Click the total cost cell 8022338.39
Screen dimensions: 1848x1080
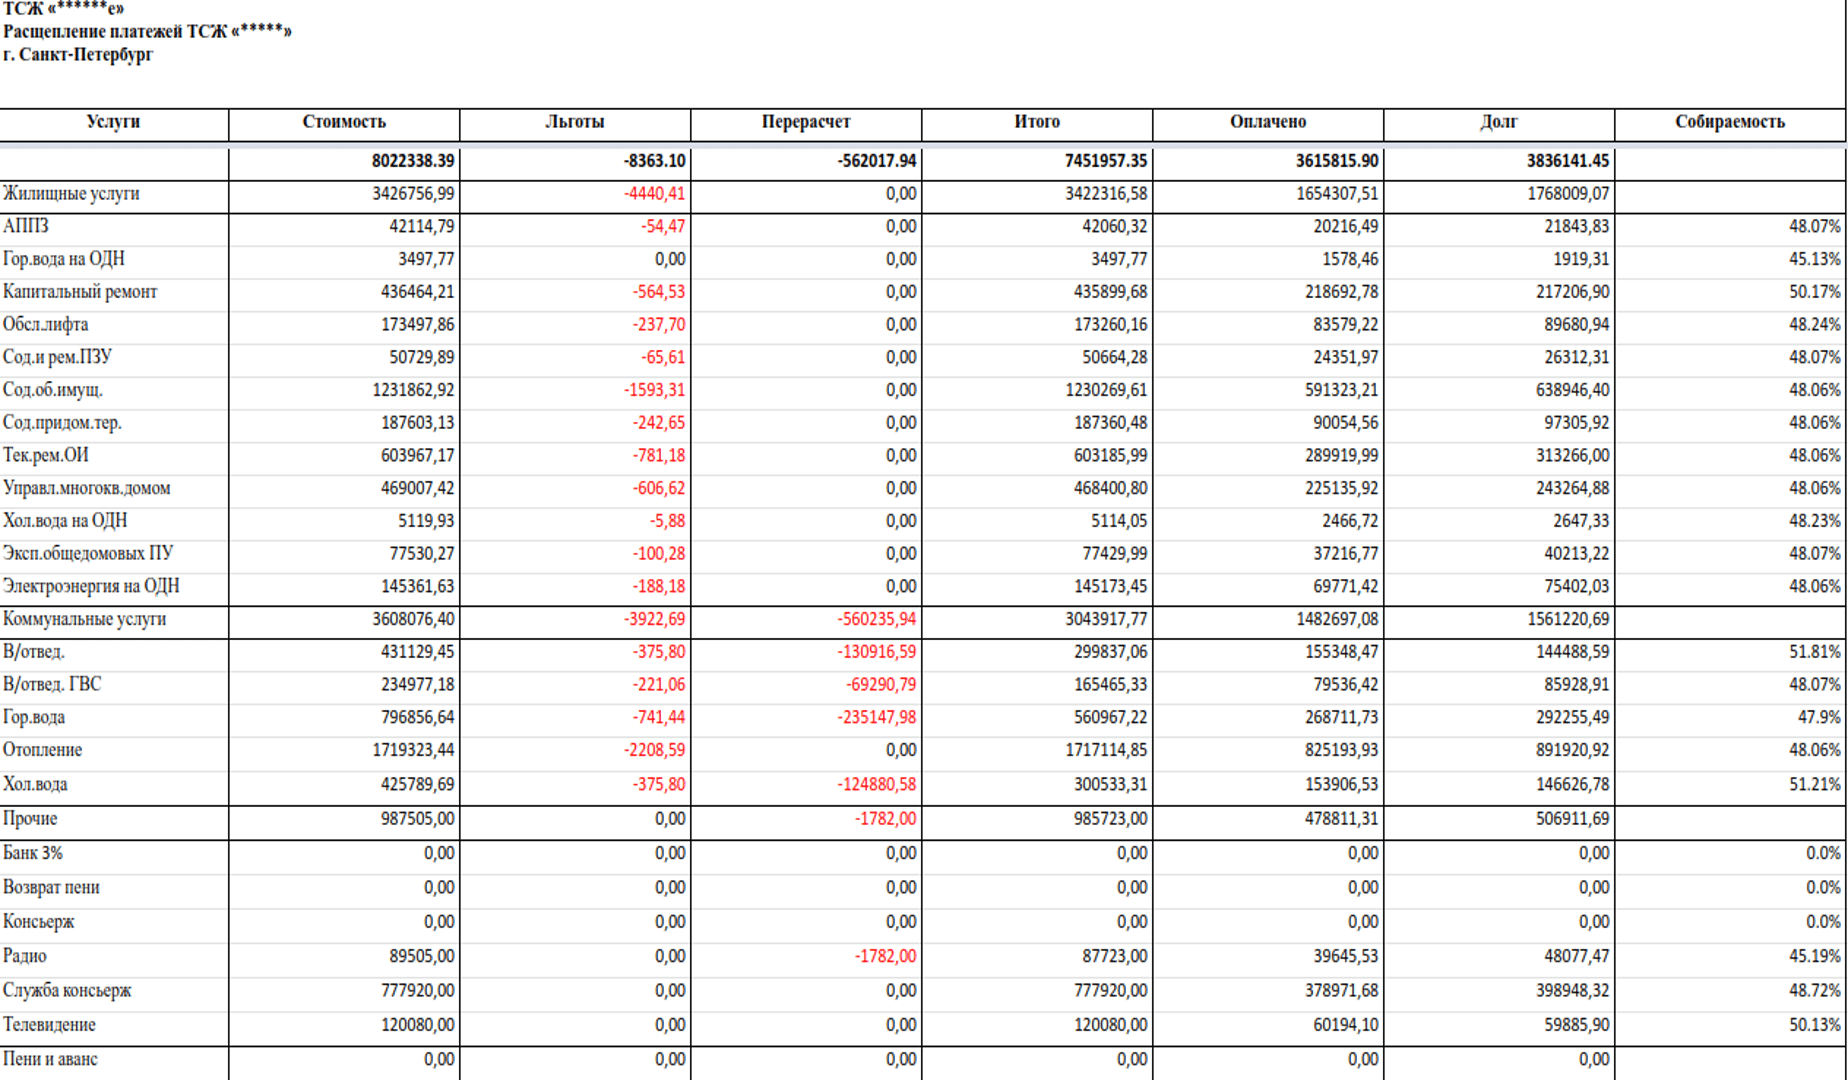click(x=413, y=161)
